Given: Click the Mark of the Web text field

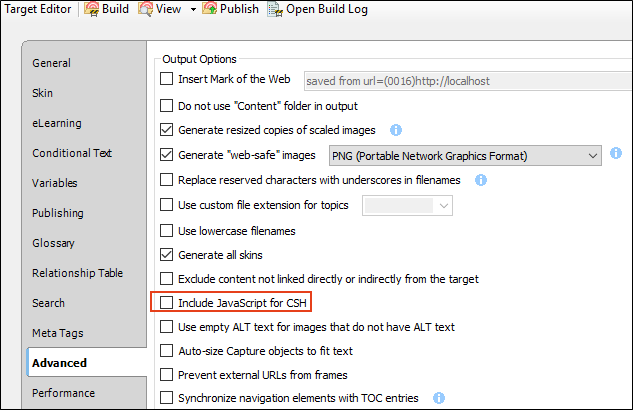Looking at the screenshot, I should click(x=468, y=81).
